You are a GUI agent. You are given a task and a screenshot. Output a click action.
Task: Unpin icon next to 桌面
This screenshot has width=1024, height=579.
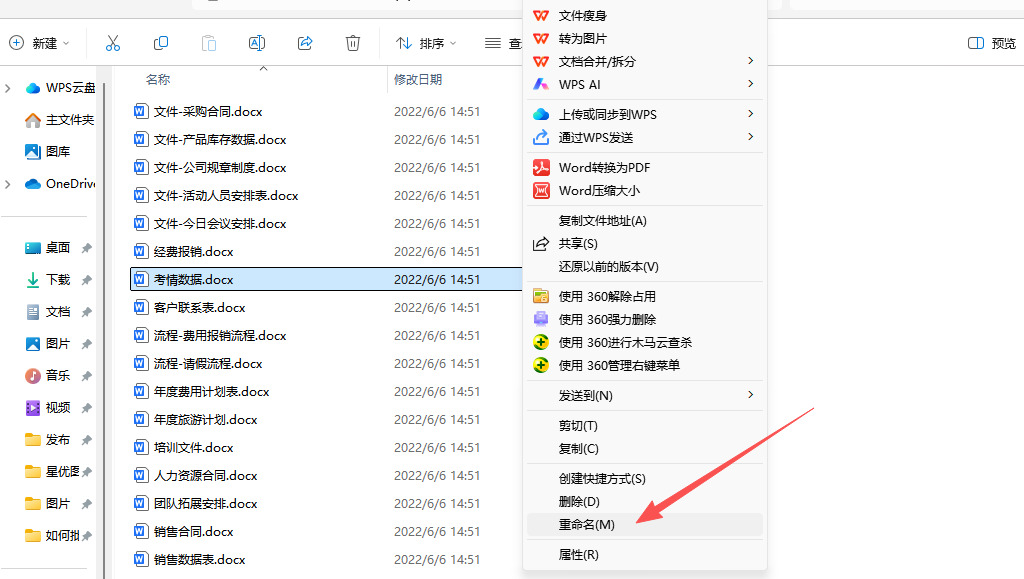click(86, 248)
